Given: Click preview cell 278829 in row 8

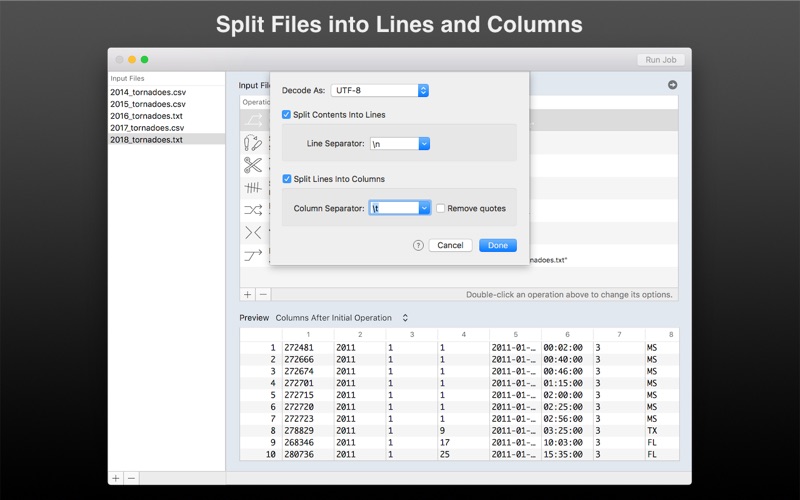Looking at the screenshot, I should tap(299, 431).
